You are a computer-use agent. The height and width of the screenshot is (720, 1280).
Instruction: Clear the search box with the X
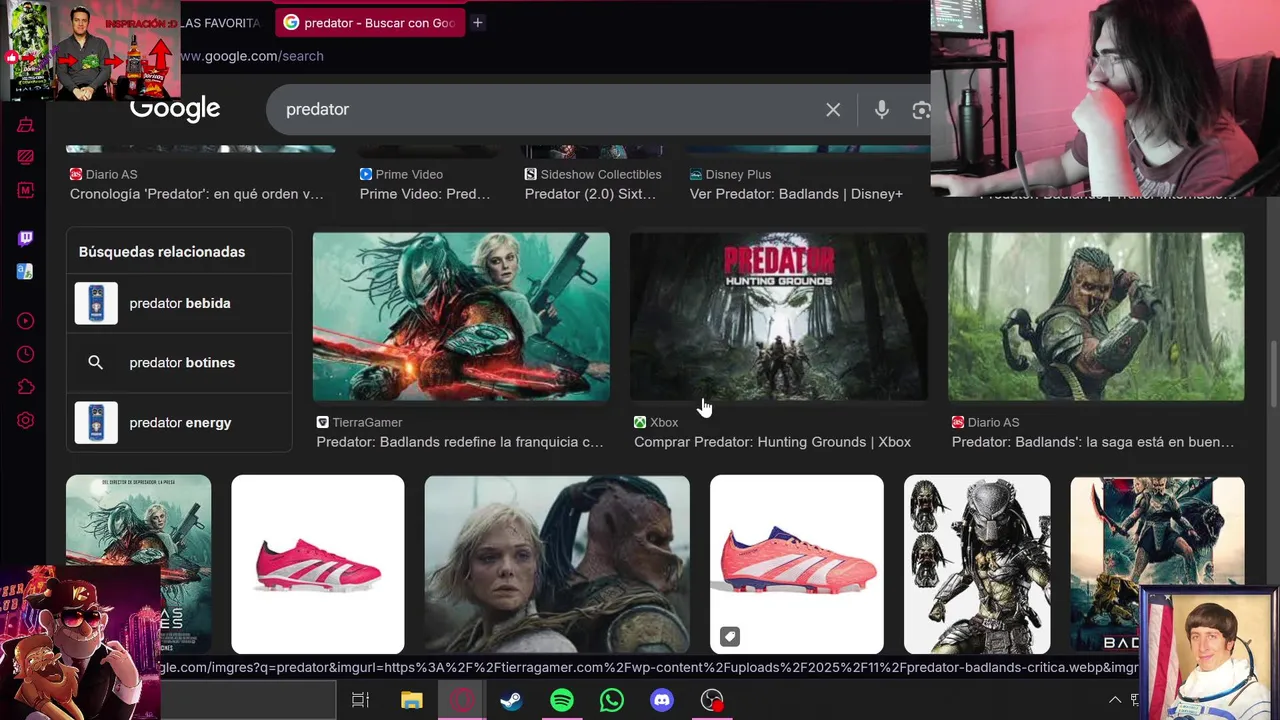[833, 110]
